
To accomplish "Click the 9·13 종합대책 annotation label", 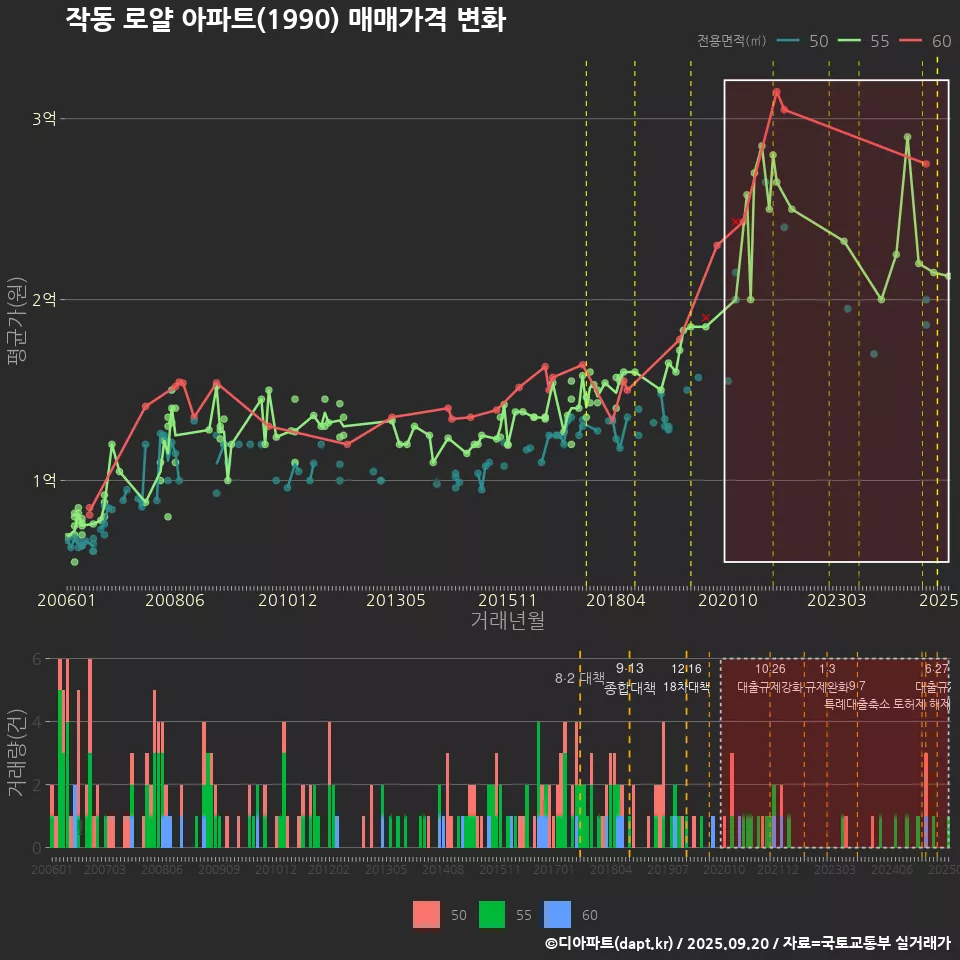I will coord(630,678).
